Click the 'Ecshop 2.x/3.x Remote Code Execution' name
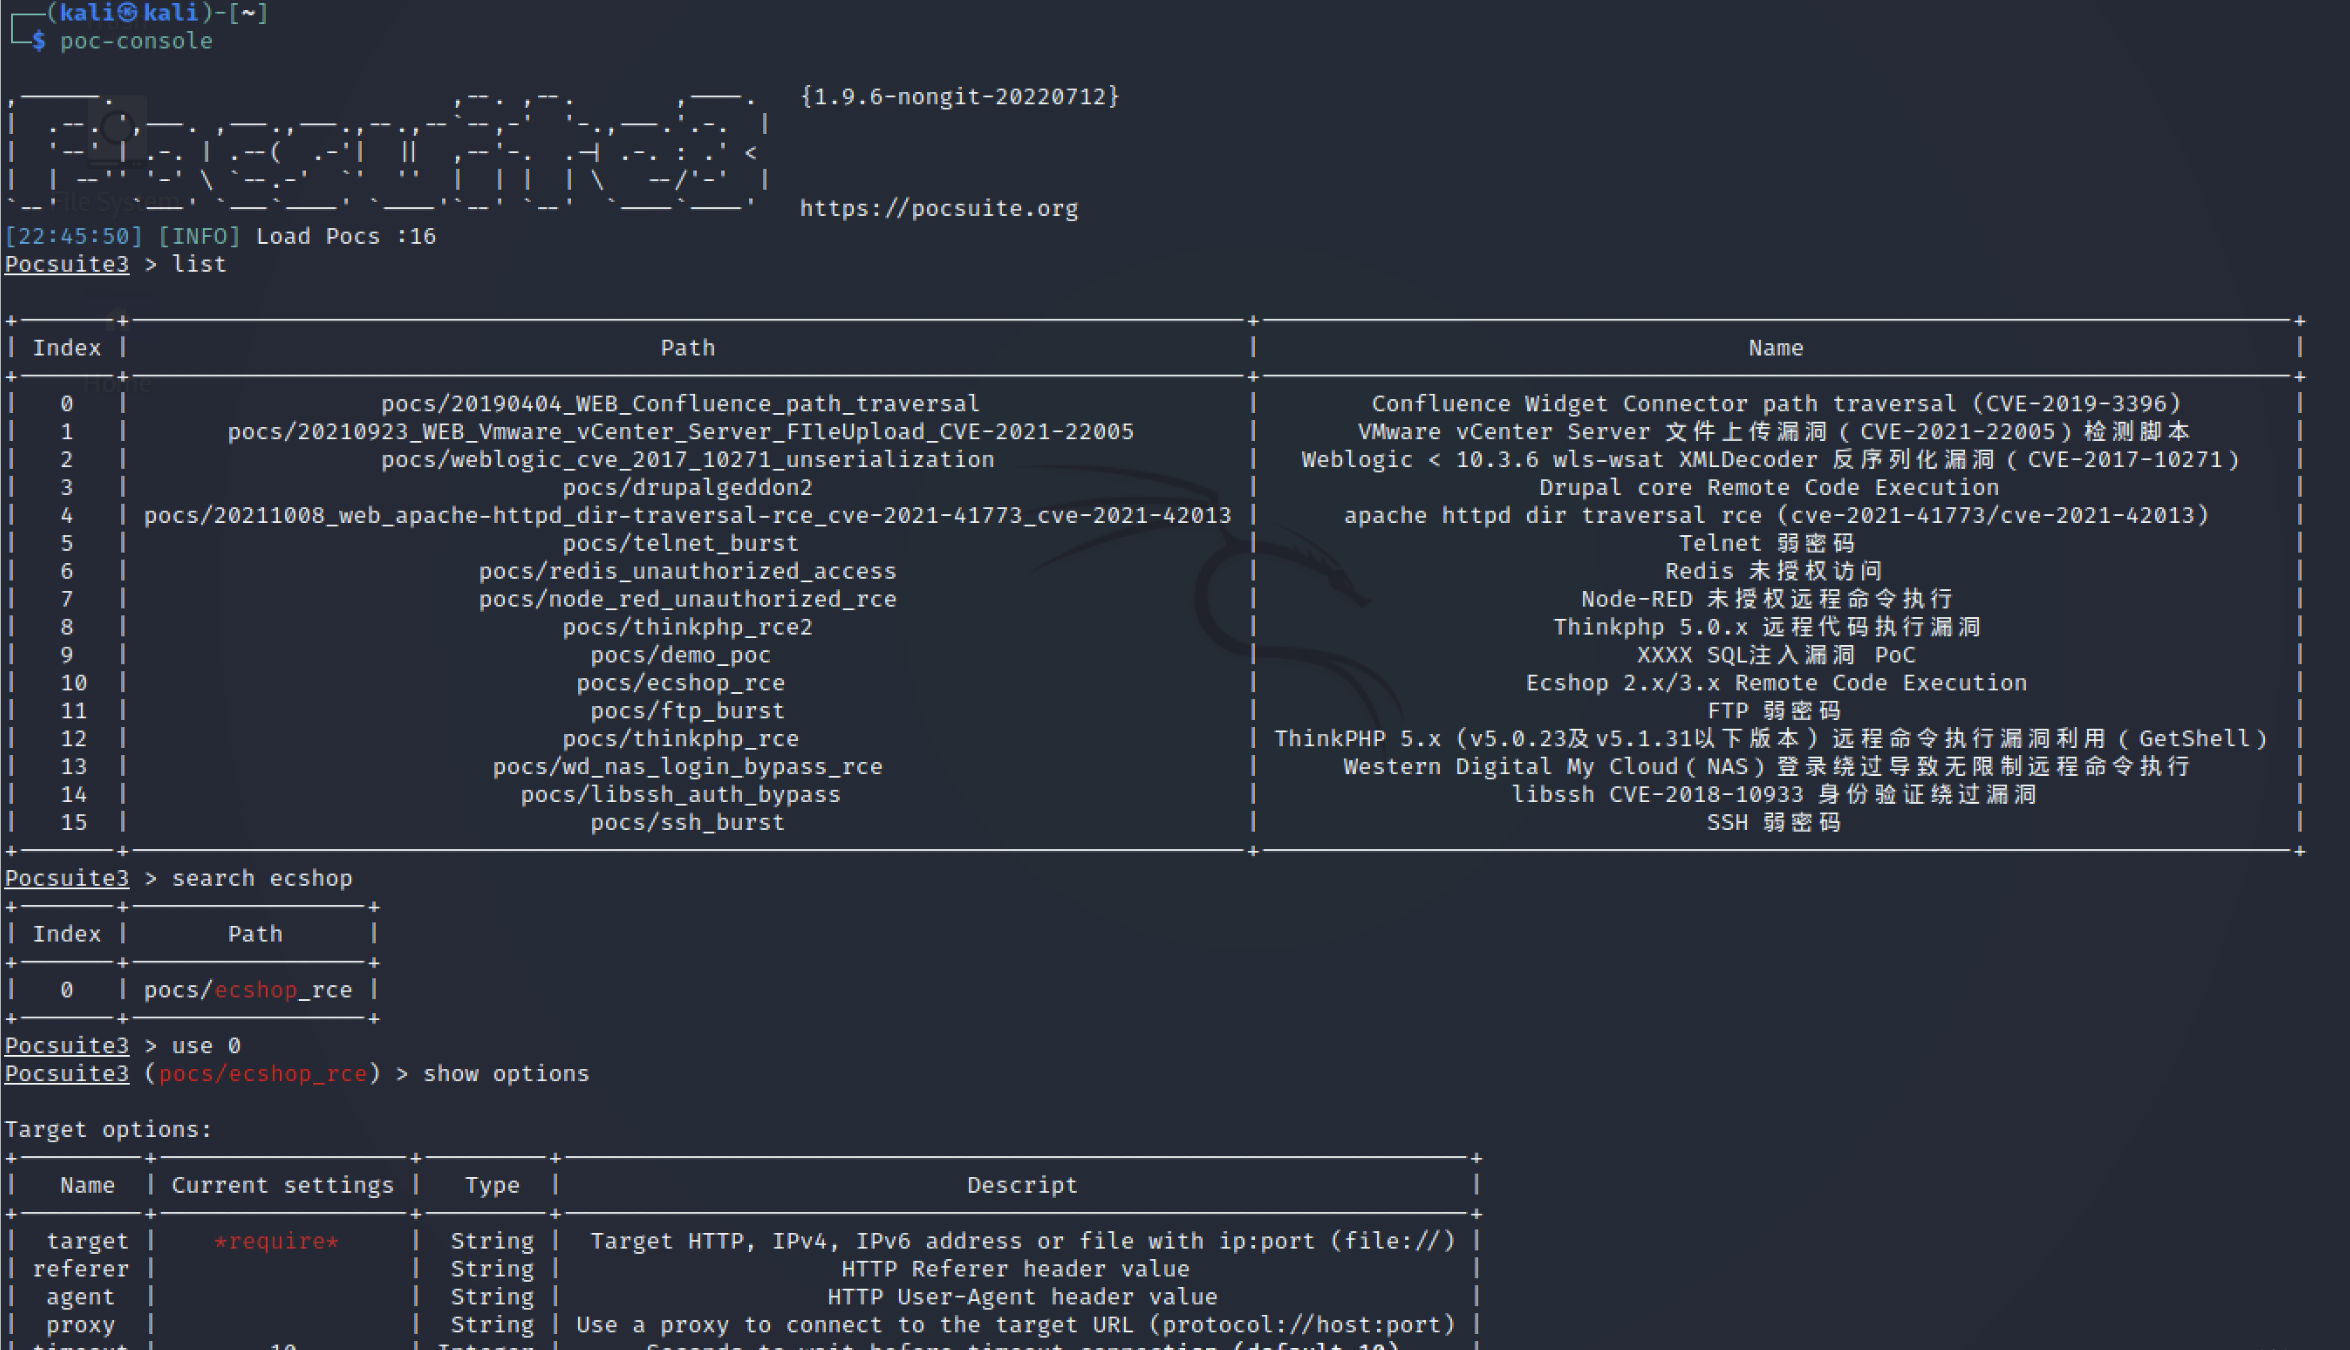 [1775, 683]
